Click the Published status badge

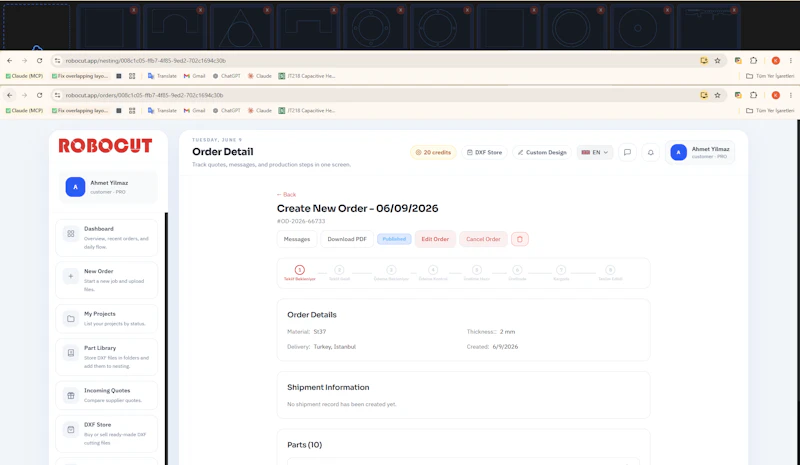(394, 239)
